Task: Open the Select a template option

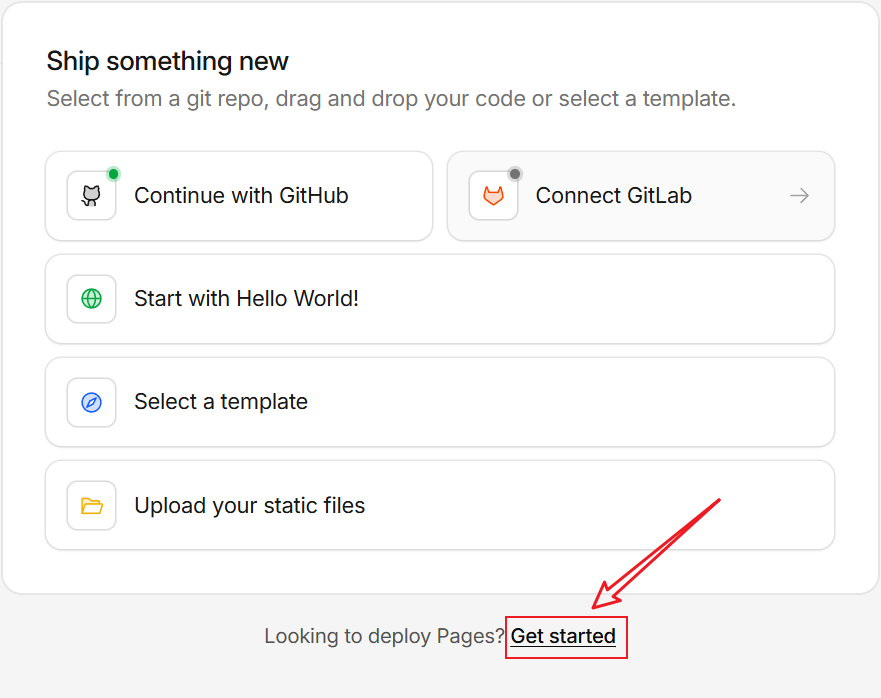Action: (221, 402)
